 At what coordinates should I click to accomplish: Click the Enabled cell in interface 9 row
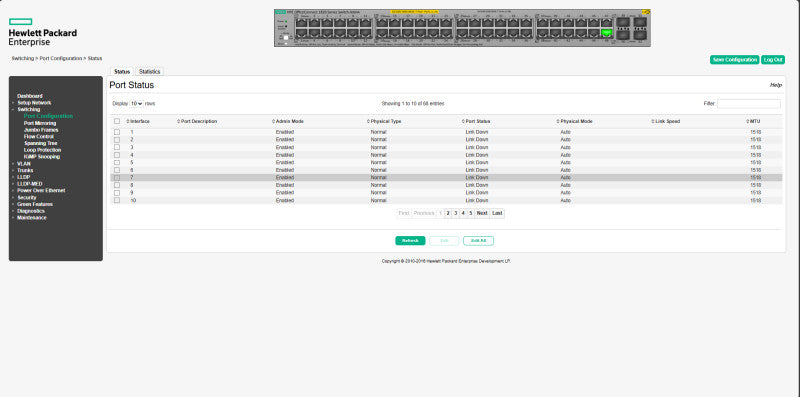point(285,193)
